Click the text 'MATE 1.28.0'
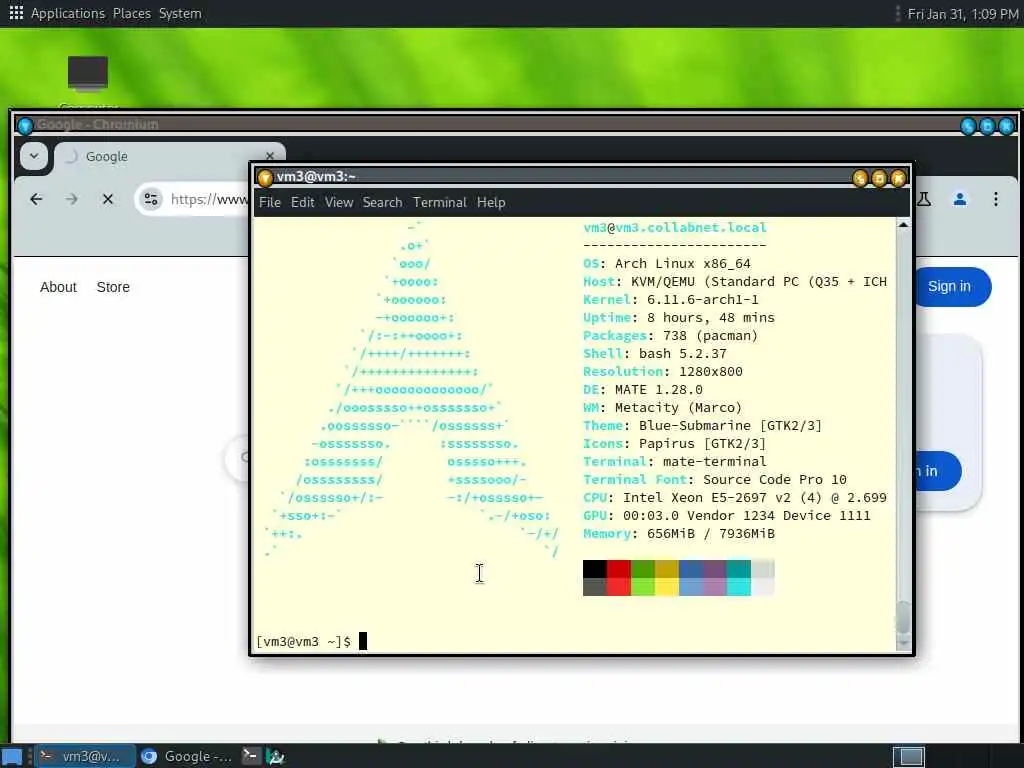Image resolution: width=1024 pixels, height=768 pixels. pos(659,390)
